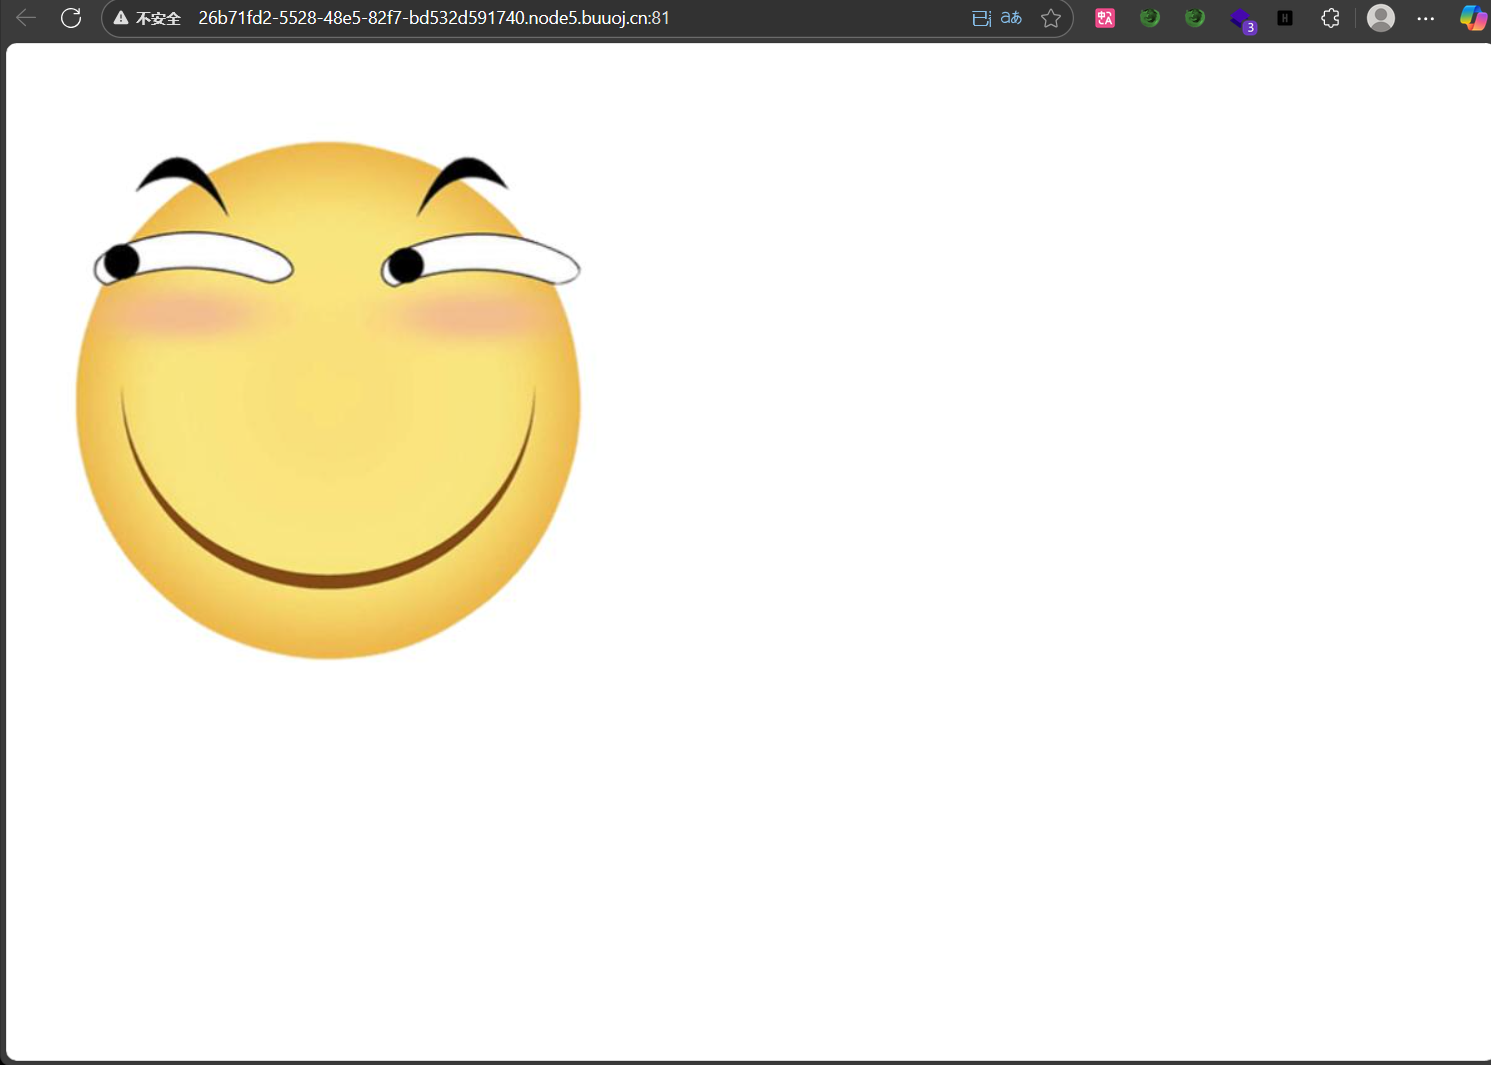The width and height of the screenshot is (1491, 1065).
Task: Click the first green FoxyProxy extension icon
Action: pos(1149,17)
